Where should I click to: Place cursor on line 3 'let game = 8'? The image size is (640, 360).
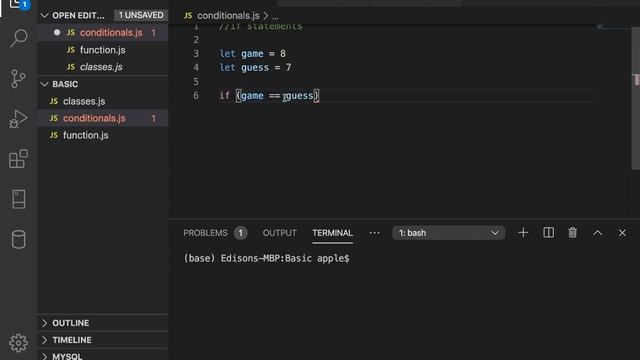(253, 53)
